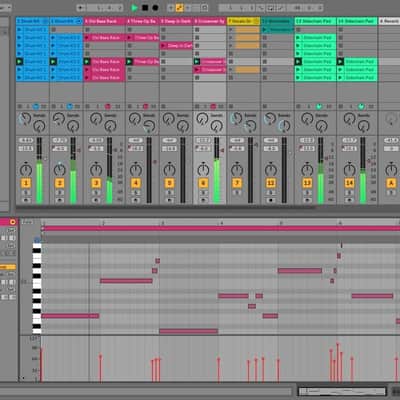Arm track 3 for recording

tap(96, 200)
